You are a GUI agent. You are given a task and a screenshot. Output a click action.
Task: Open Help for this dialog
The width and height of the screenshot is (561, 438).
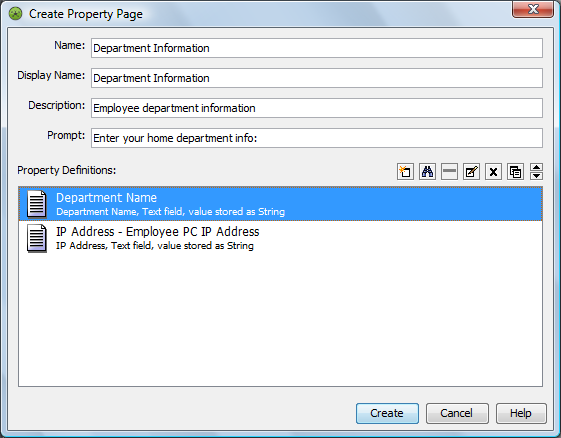click(x=521, y=413)
